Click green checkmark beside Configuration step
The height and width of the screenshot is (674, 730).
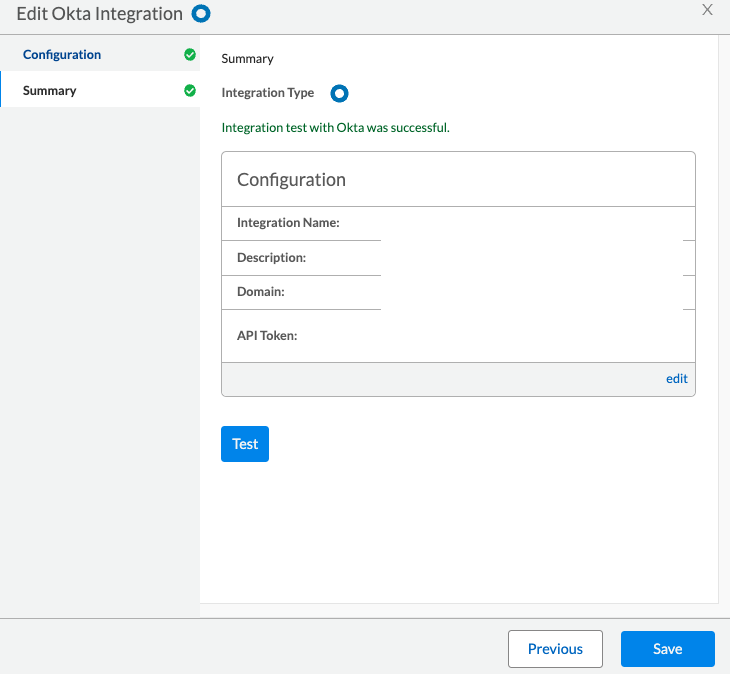[x=190, y=55]
